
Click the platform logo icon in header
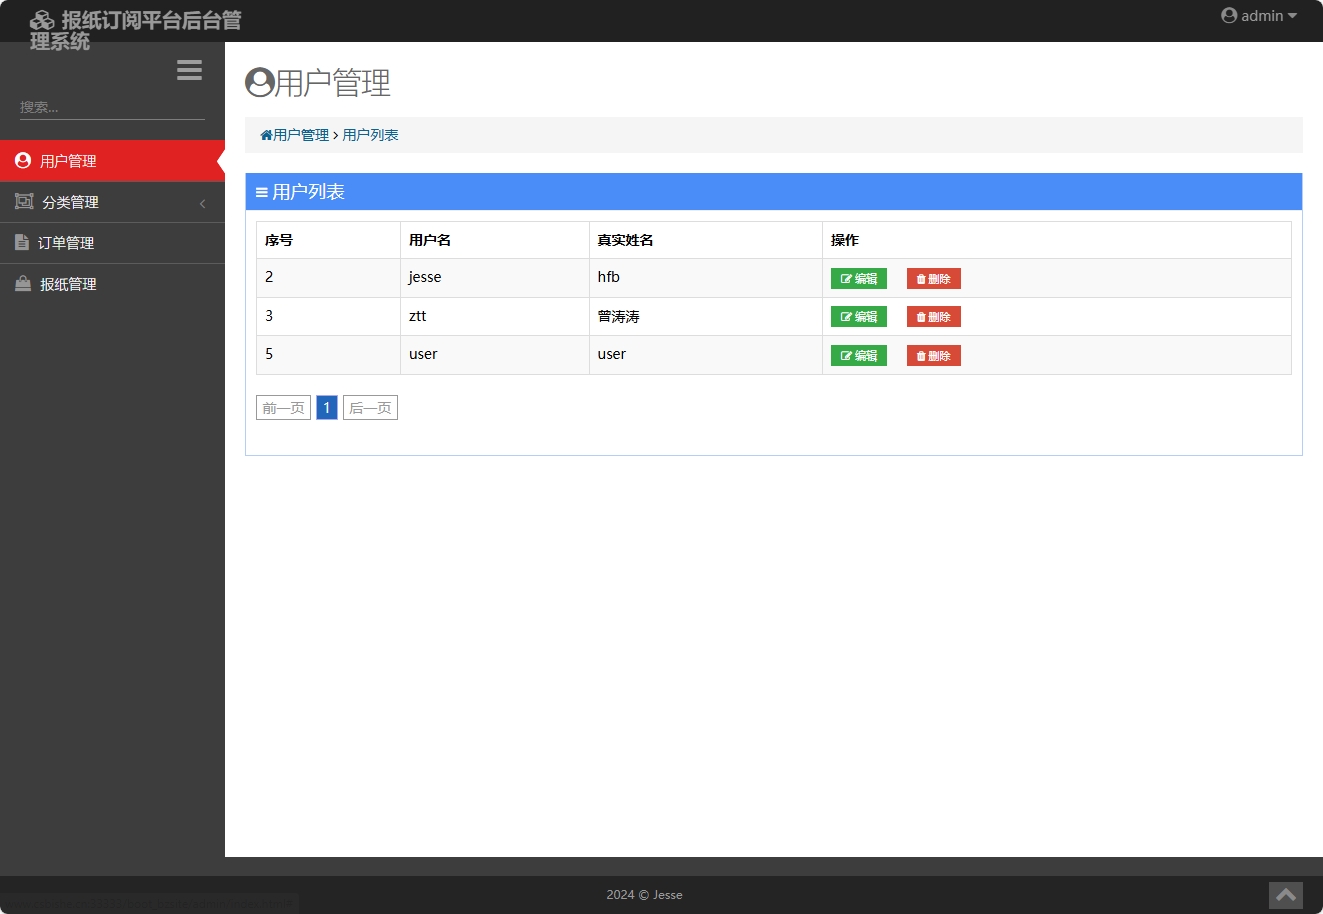(42, 19)
